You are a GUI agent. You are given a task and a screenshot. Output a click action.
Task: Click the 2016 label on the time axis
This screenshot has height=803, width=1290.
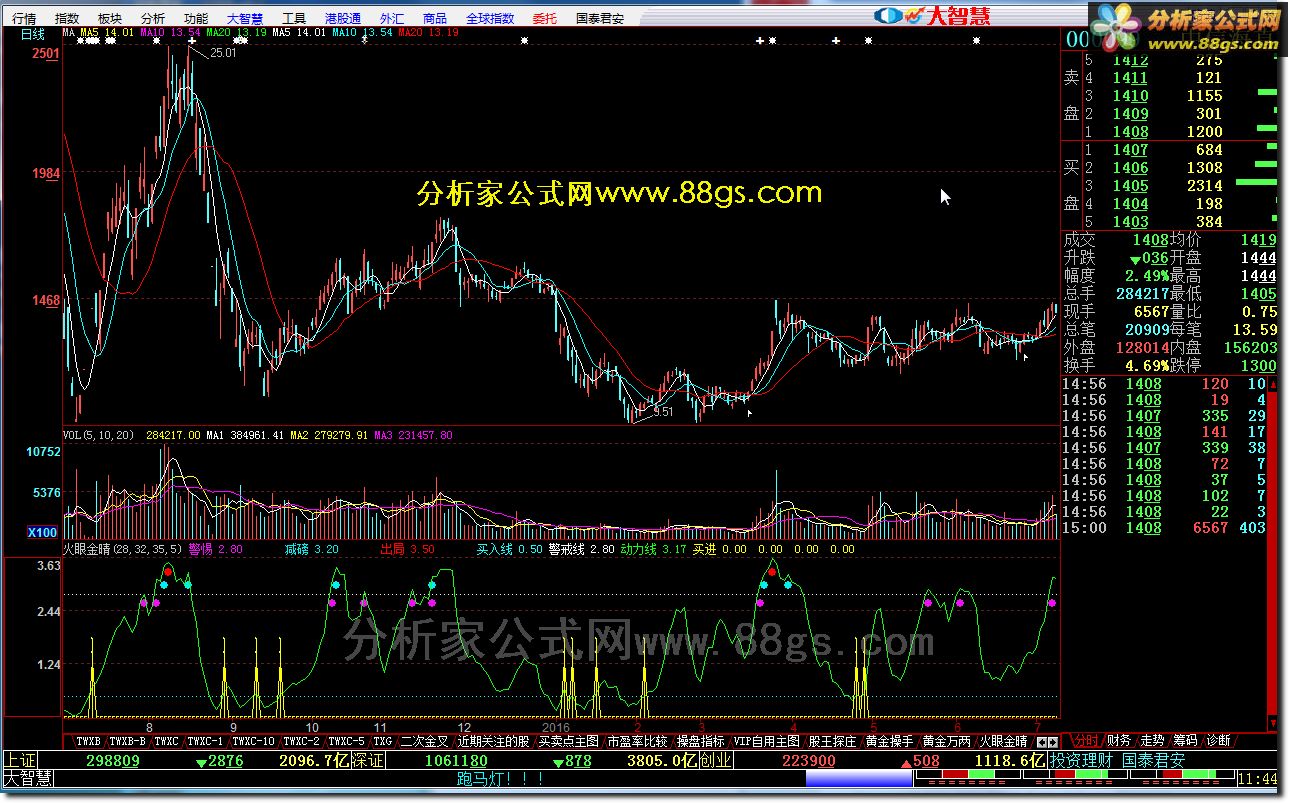555,727
